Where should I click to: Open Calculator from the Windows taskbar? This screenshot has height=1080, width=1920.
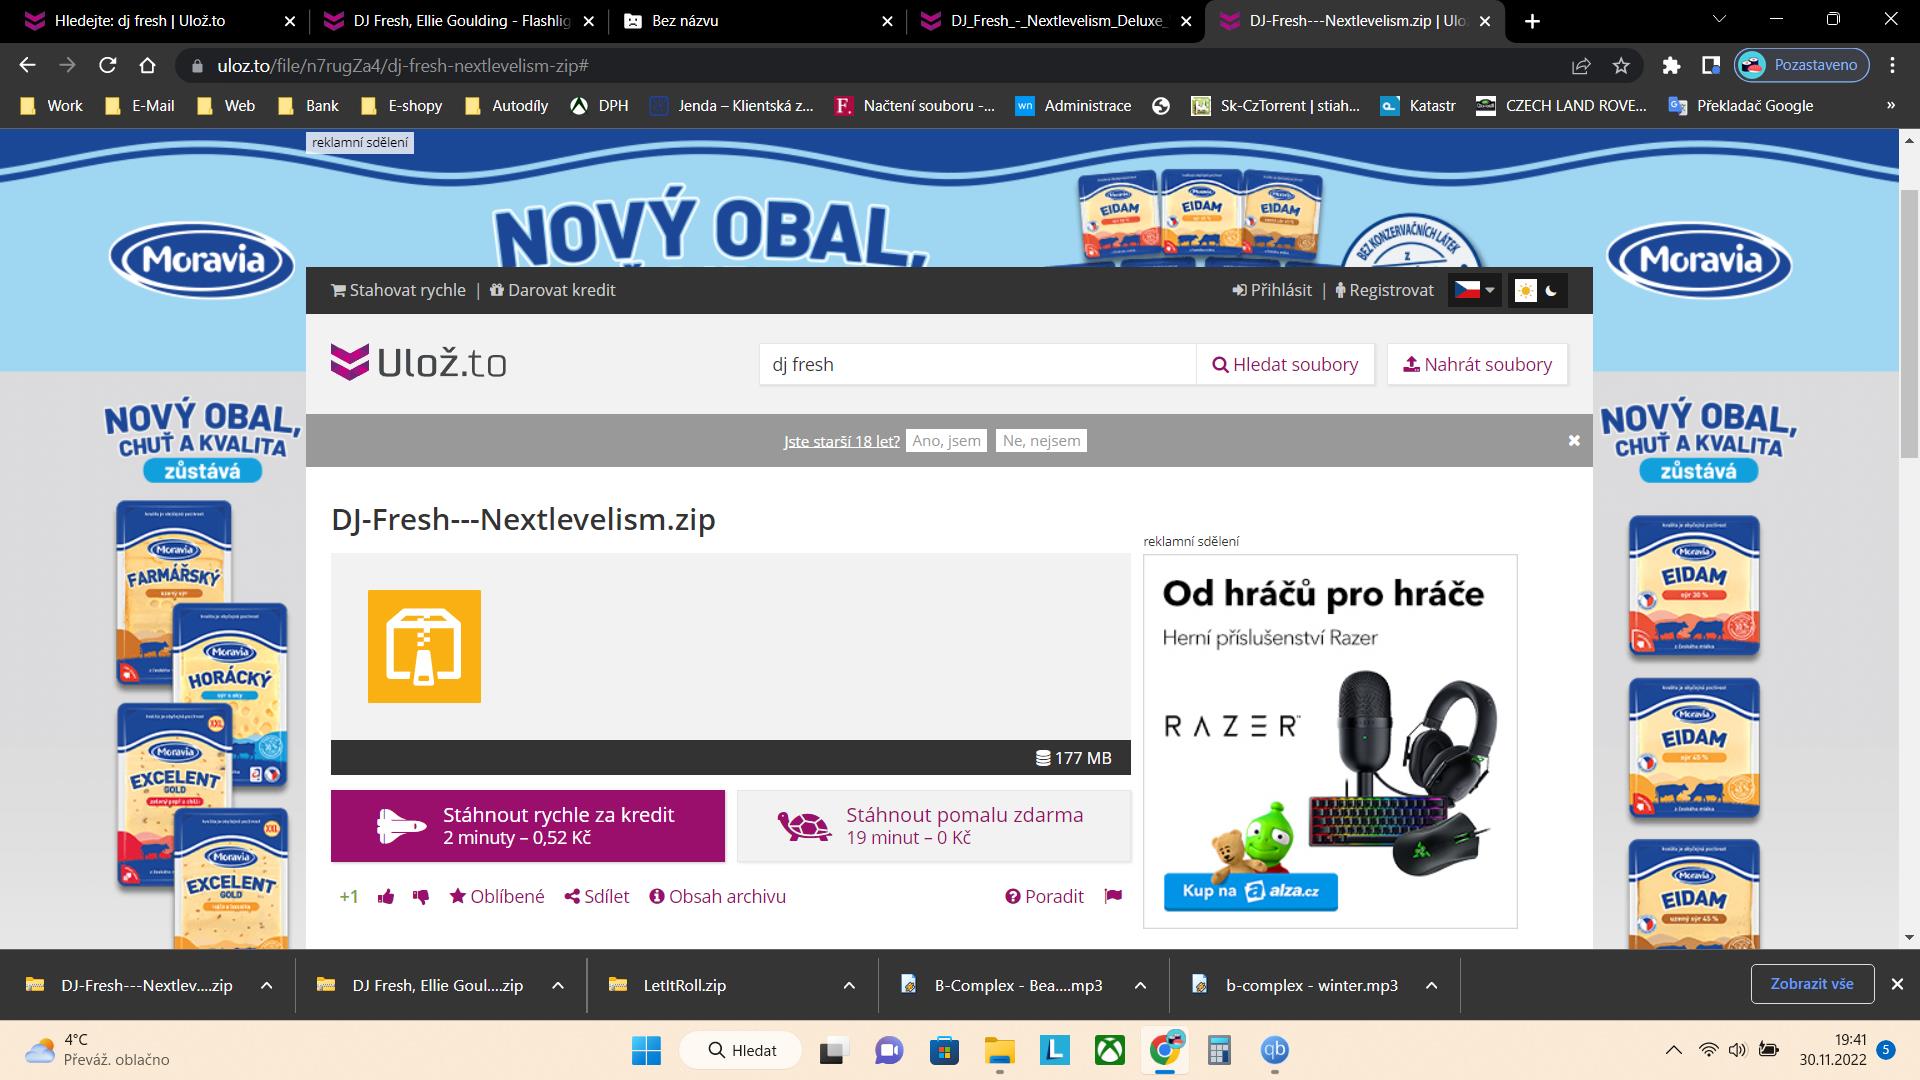1218,1050
